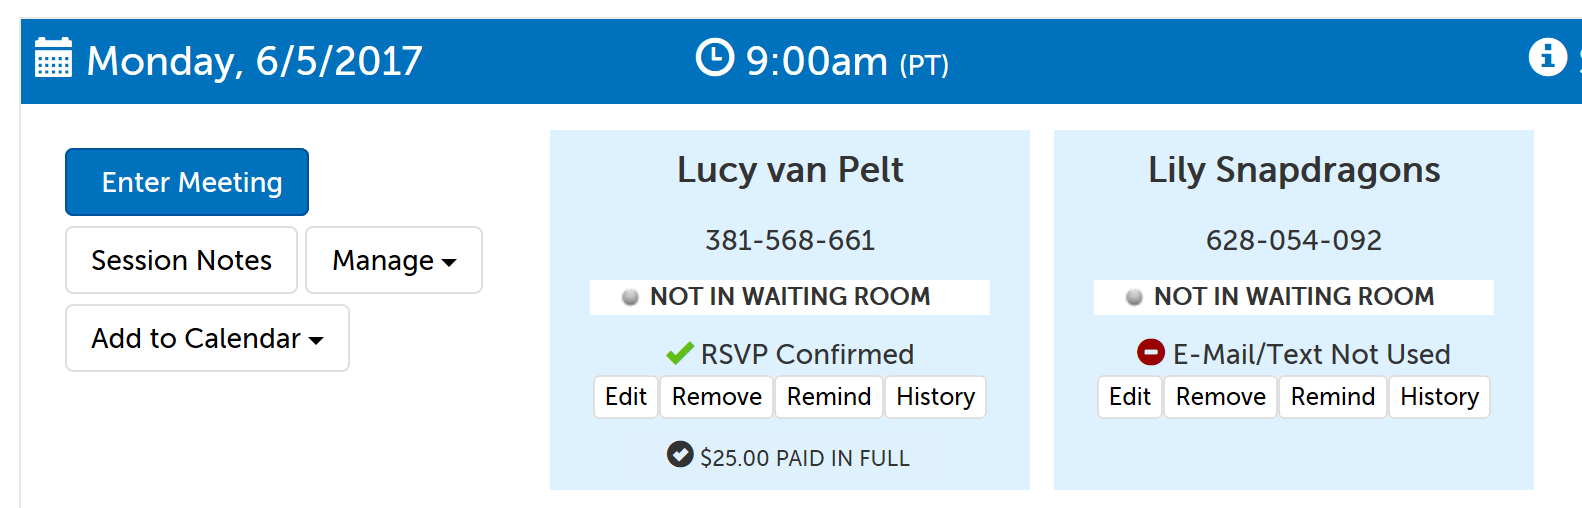This screenshot has width=1582, height=508.
Task: Click Lily Snapdragons' waiting room status dot
Action: point(1134,297)
